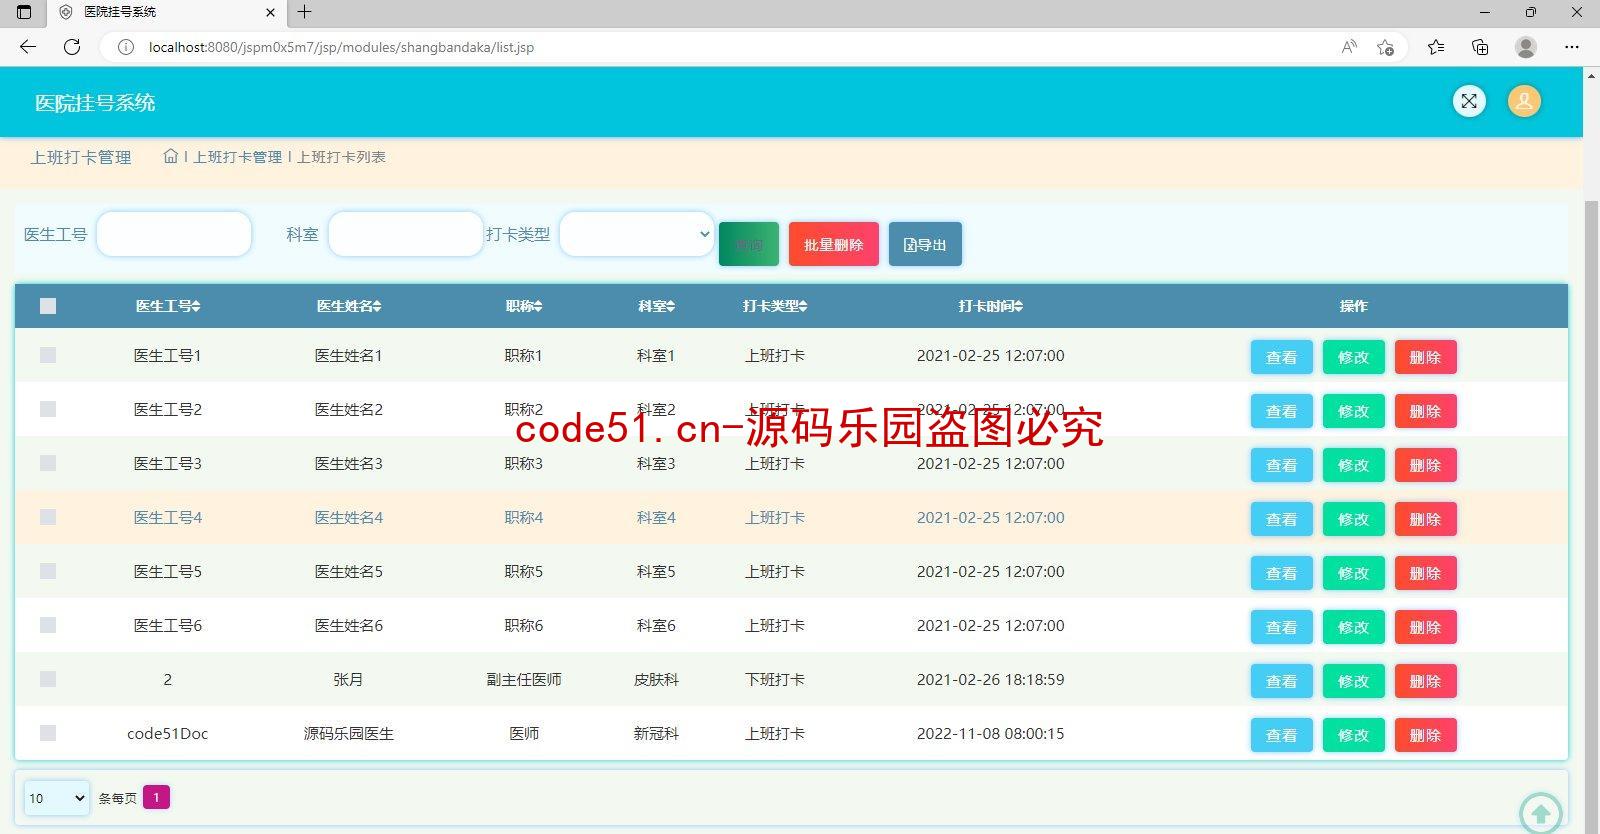Image resolution: width=1600 pixels, height=834 pixels.
Task: Click 上班打卡列表 breadcrumb link
Action: click(341, 157)
